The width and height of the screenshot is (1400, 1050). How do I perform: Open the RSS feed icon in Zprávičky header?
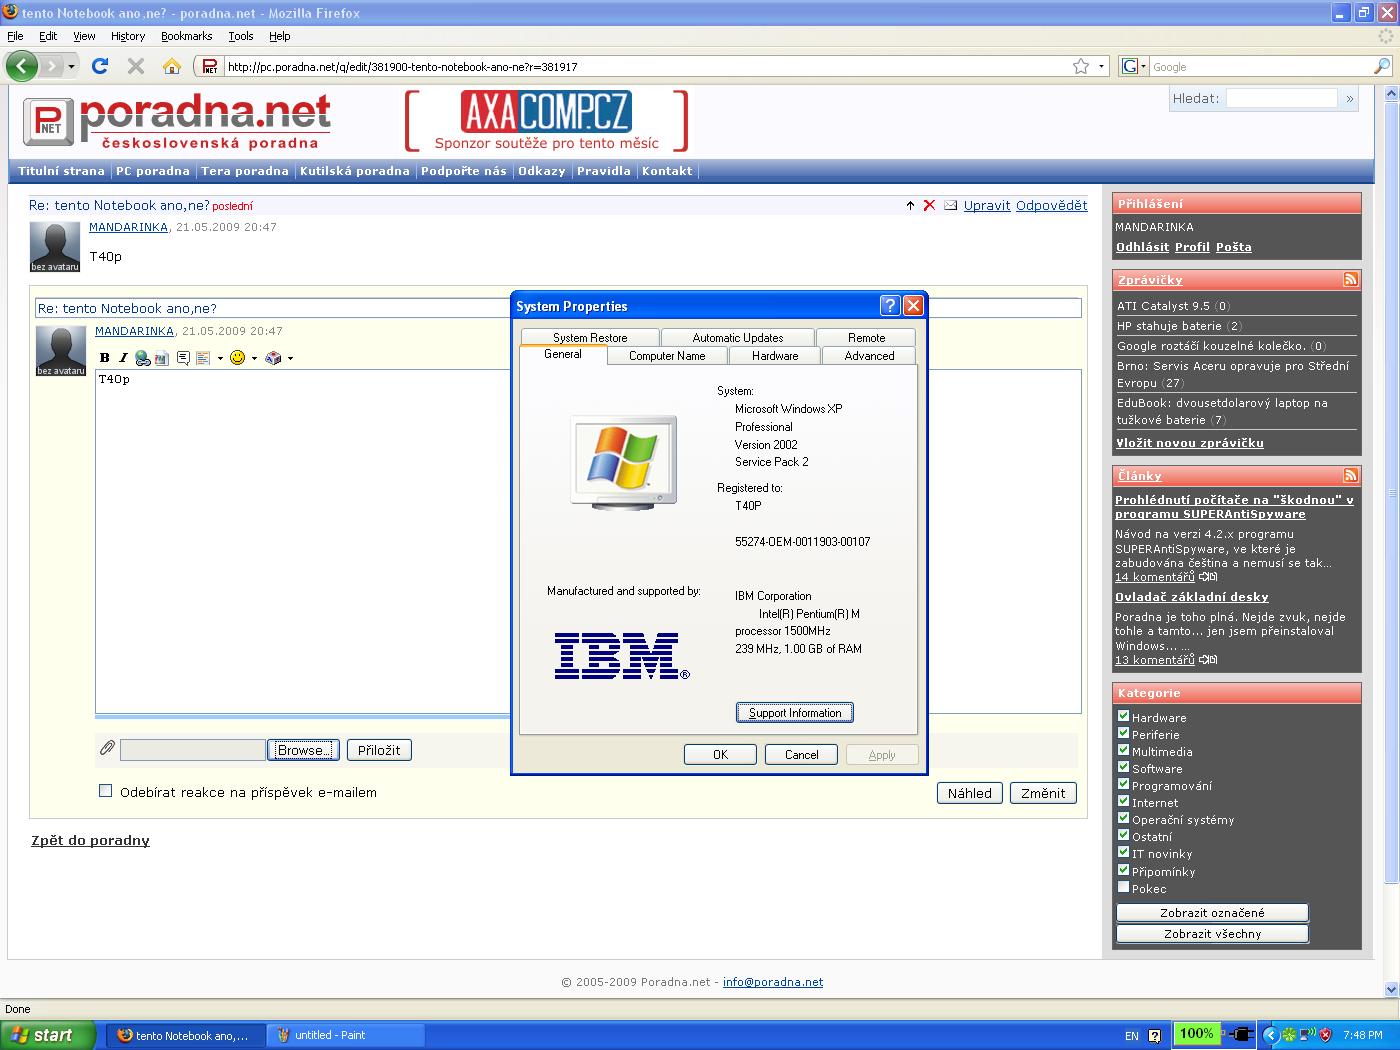click(1350, 280)
